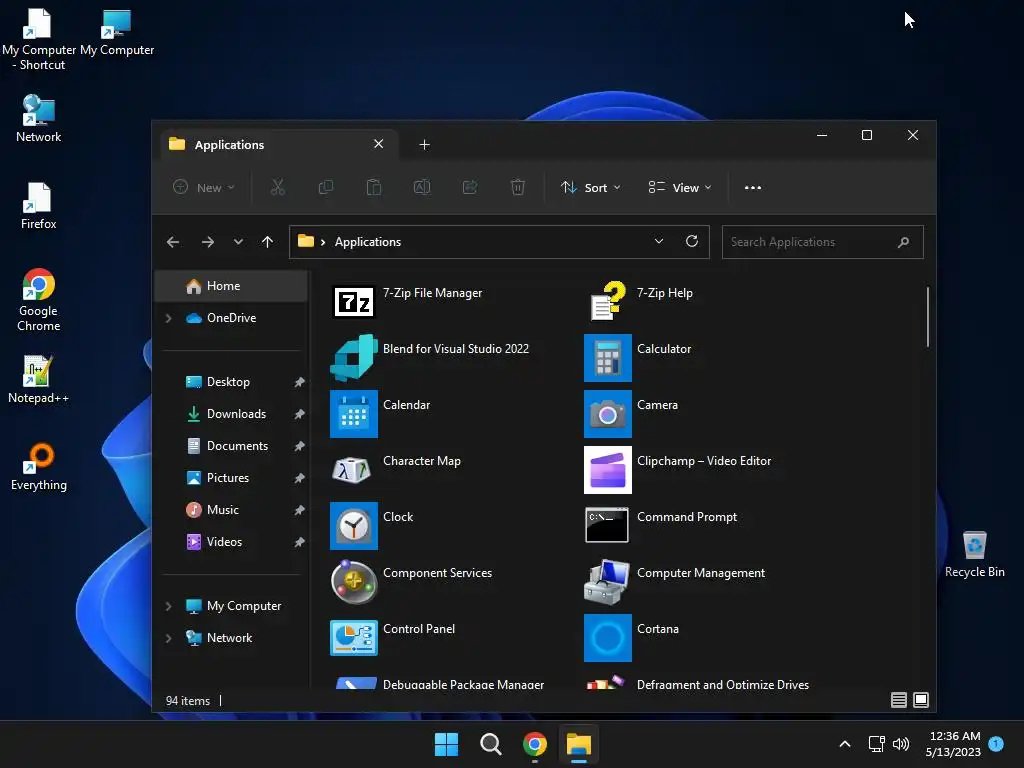Viewport: 1024px width, 768px height.
Task: Go back to previous folder
Action: [x=172, y=242]
